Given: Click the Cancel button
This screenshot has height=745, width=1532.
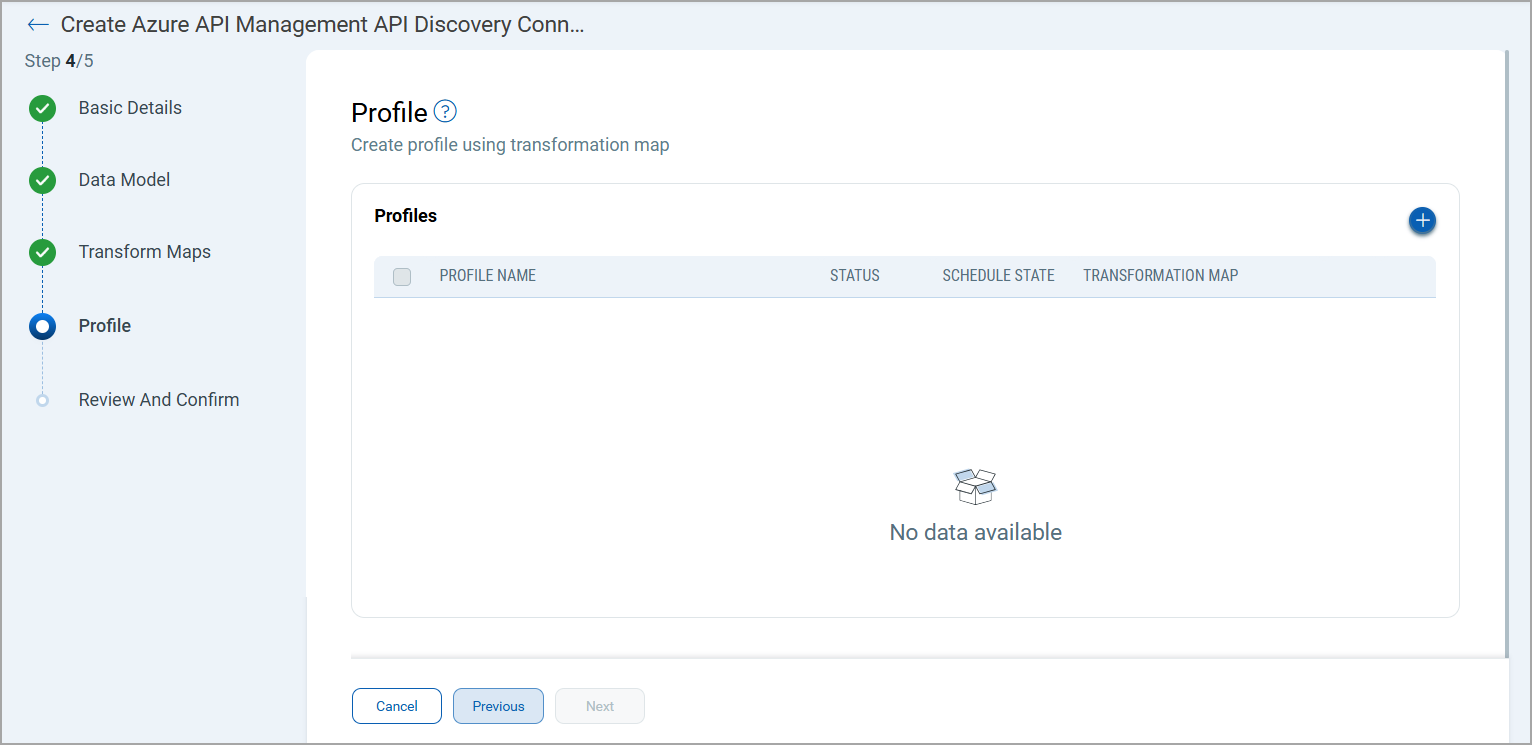Looking at the screenshot, I should click(x=396, y=706).
